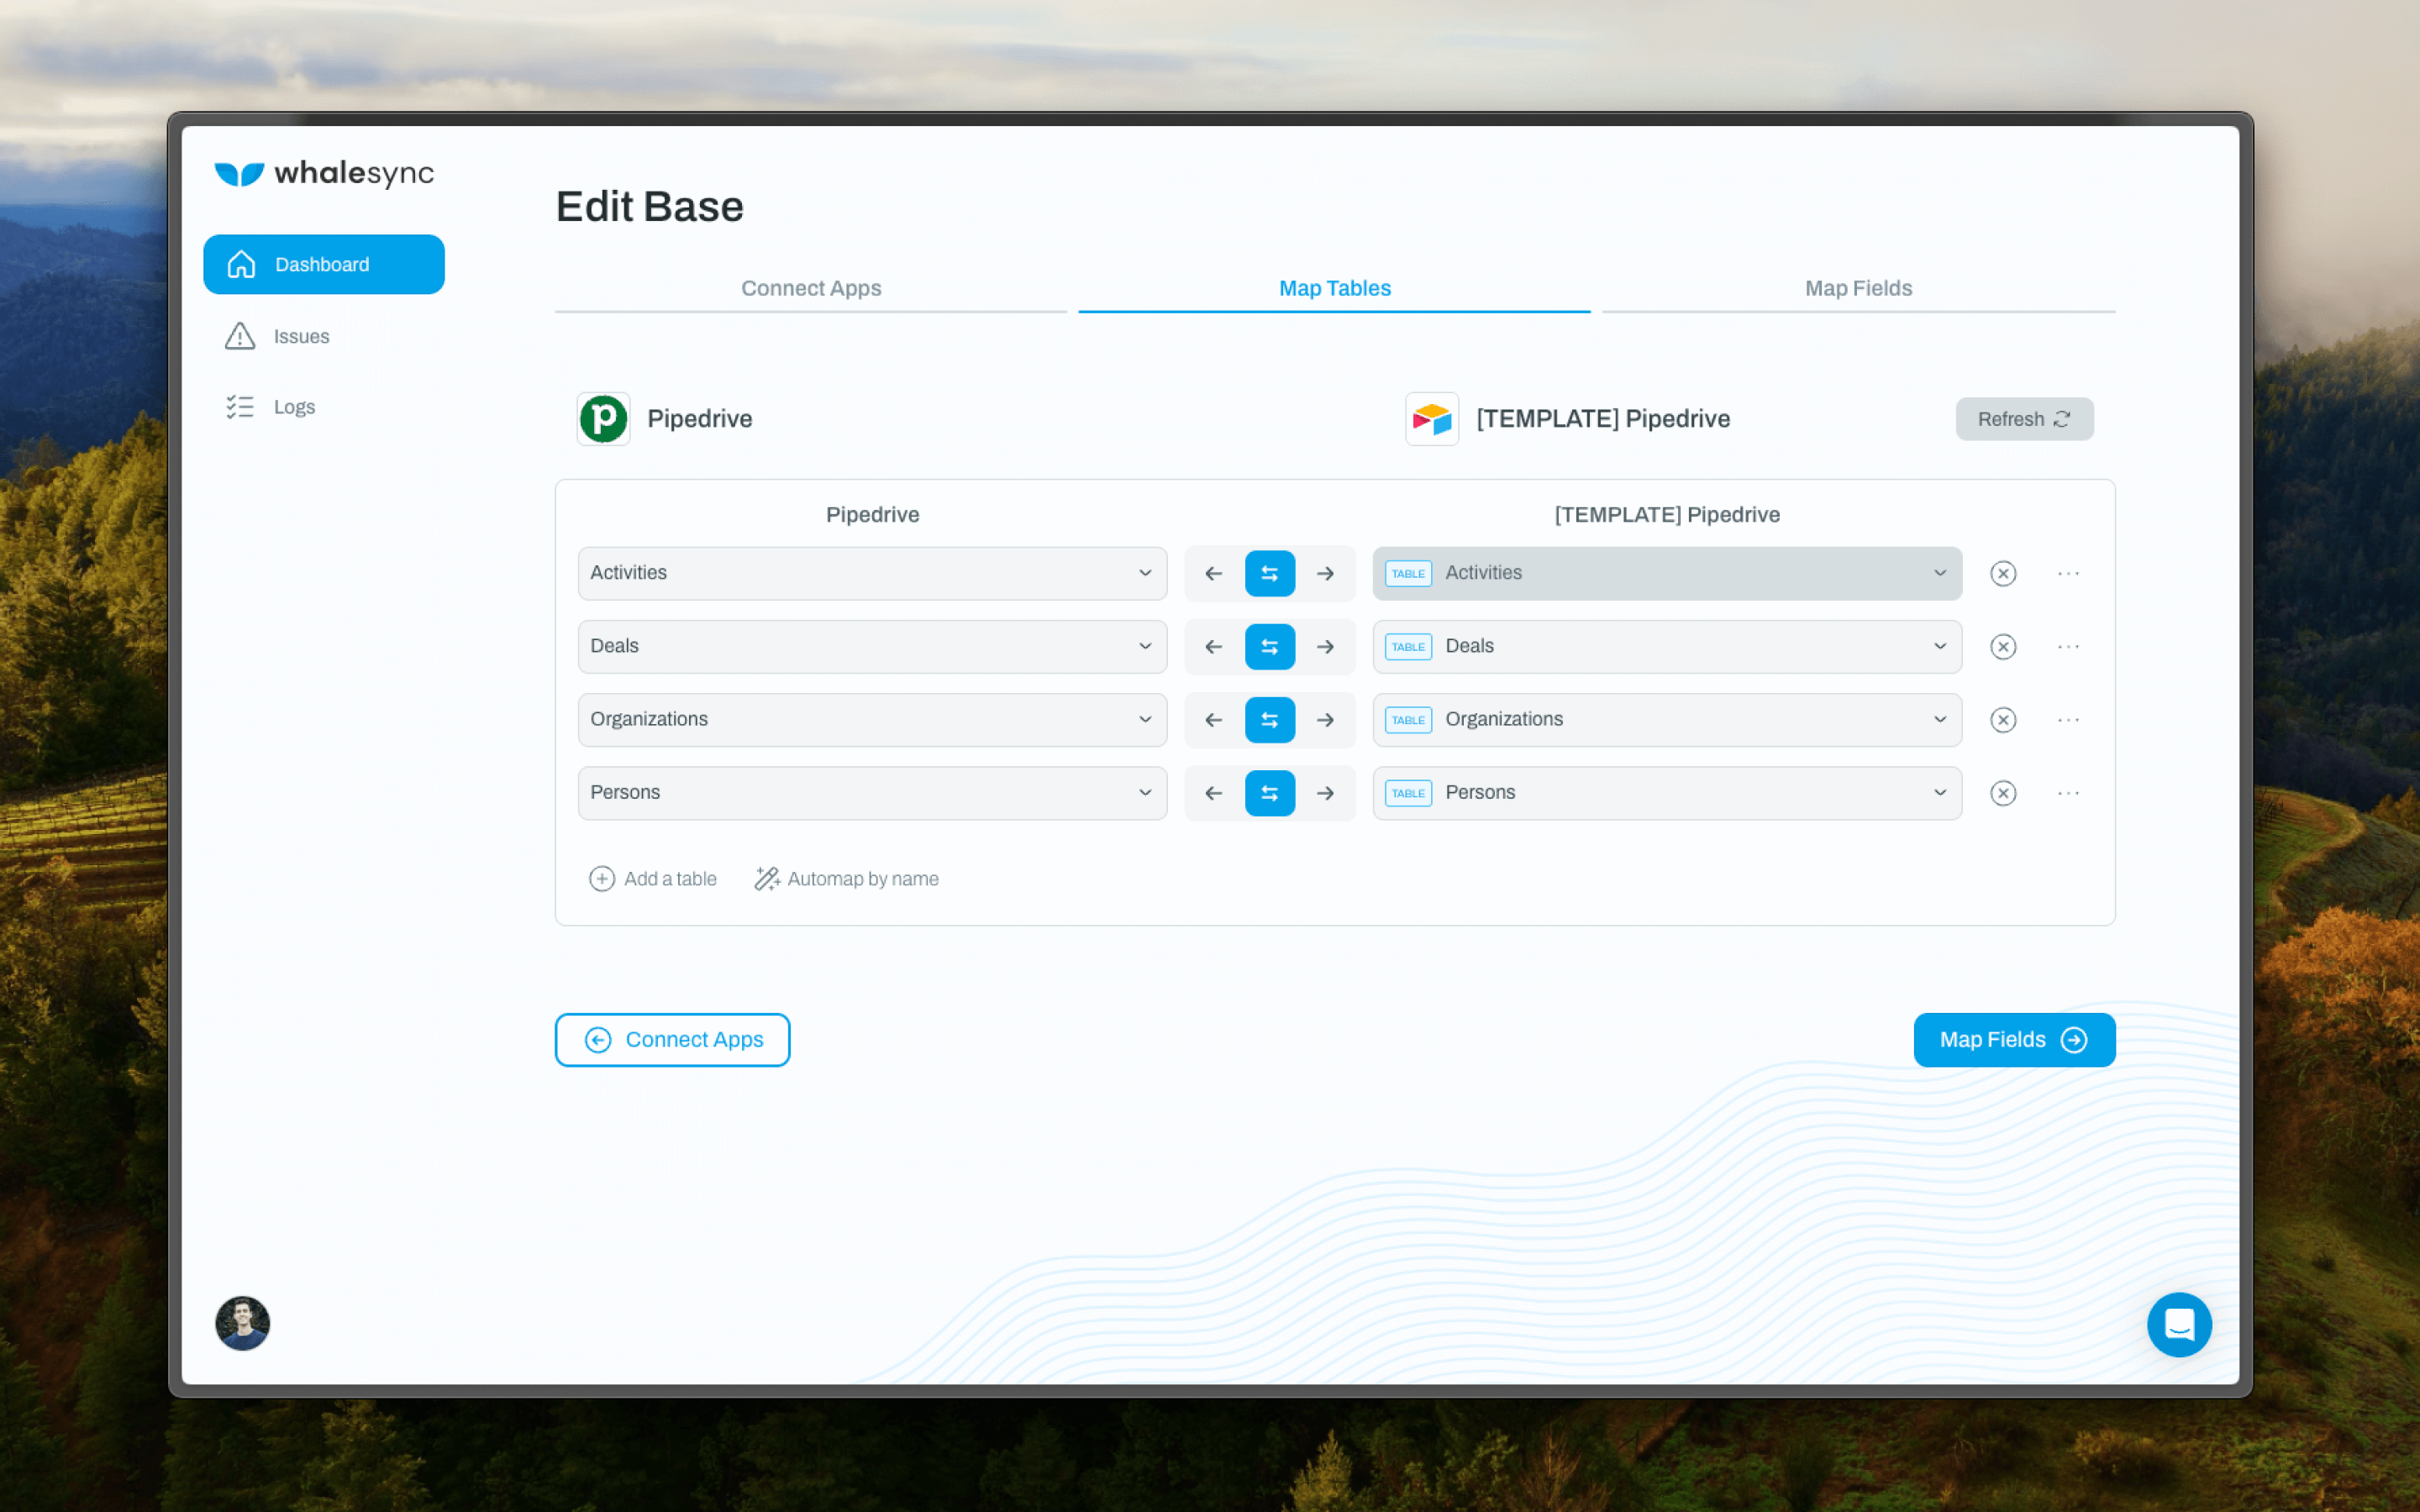The image size is (2420, 1512).
Task: Open Logs in the sidebar
Action: [x=270, y=406]
